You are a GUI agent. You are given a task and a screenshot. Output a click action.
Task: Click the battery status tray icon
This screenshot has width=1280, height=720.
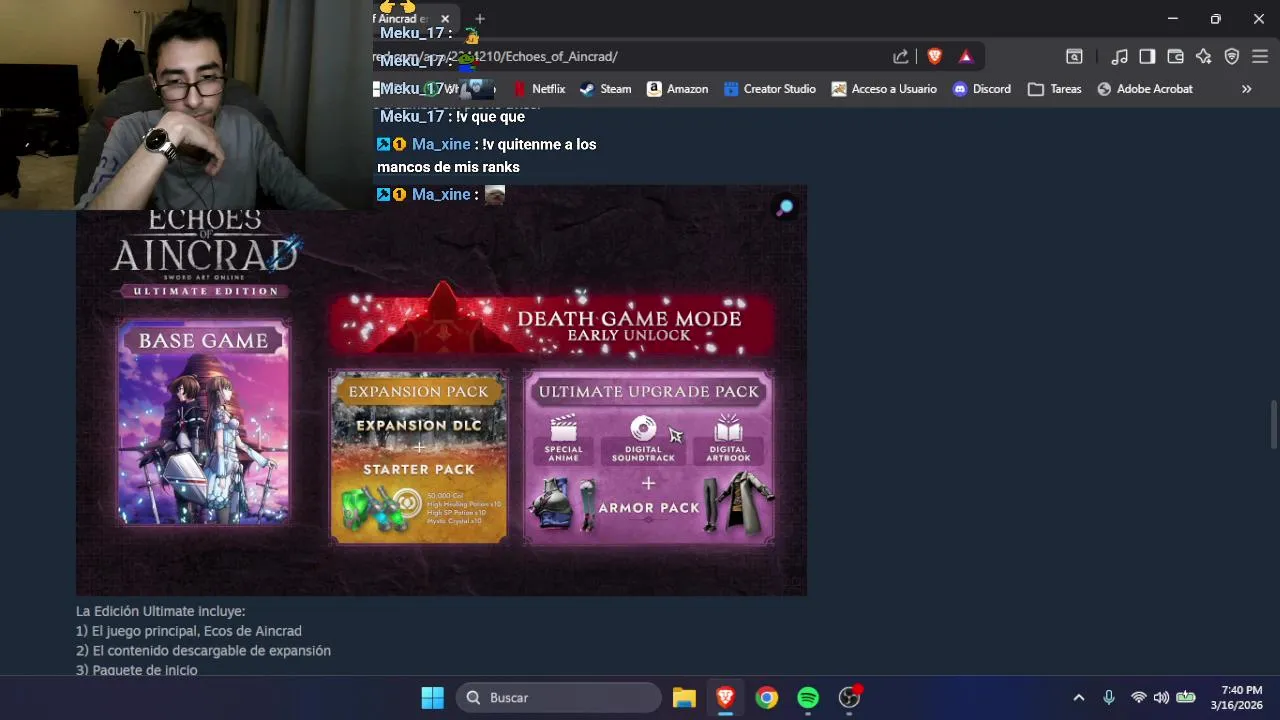1186,698
